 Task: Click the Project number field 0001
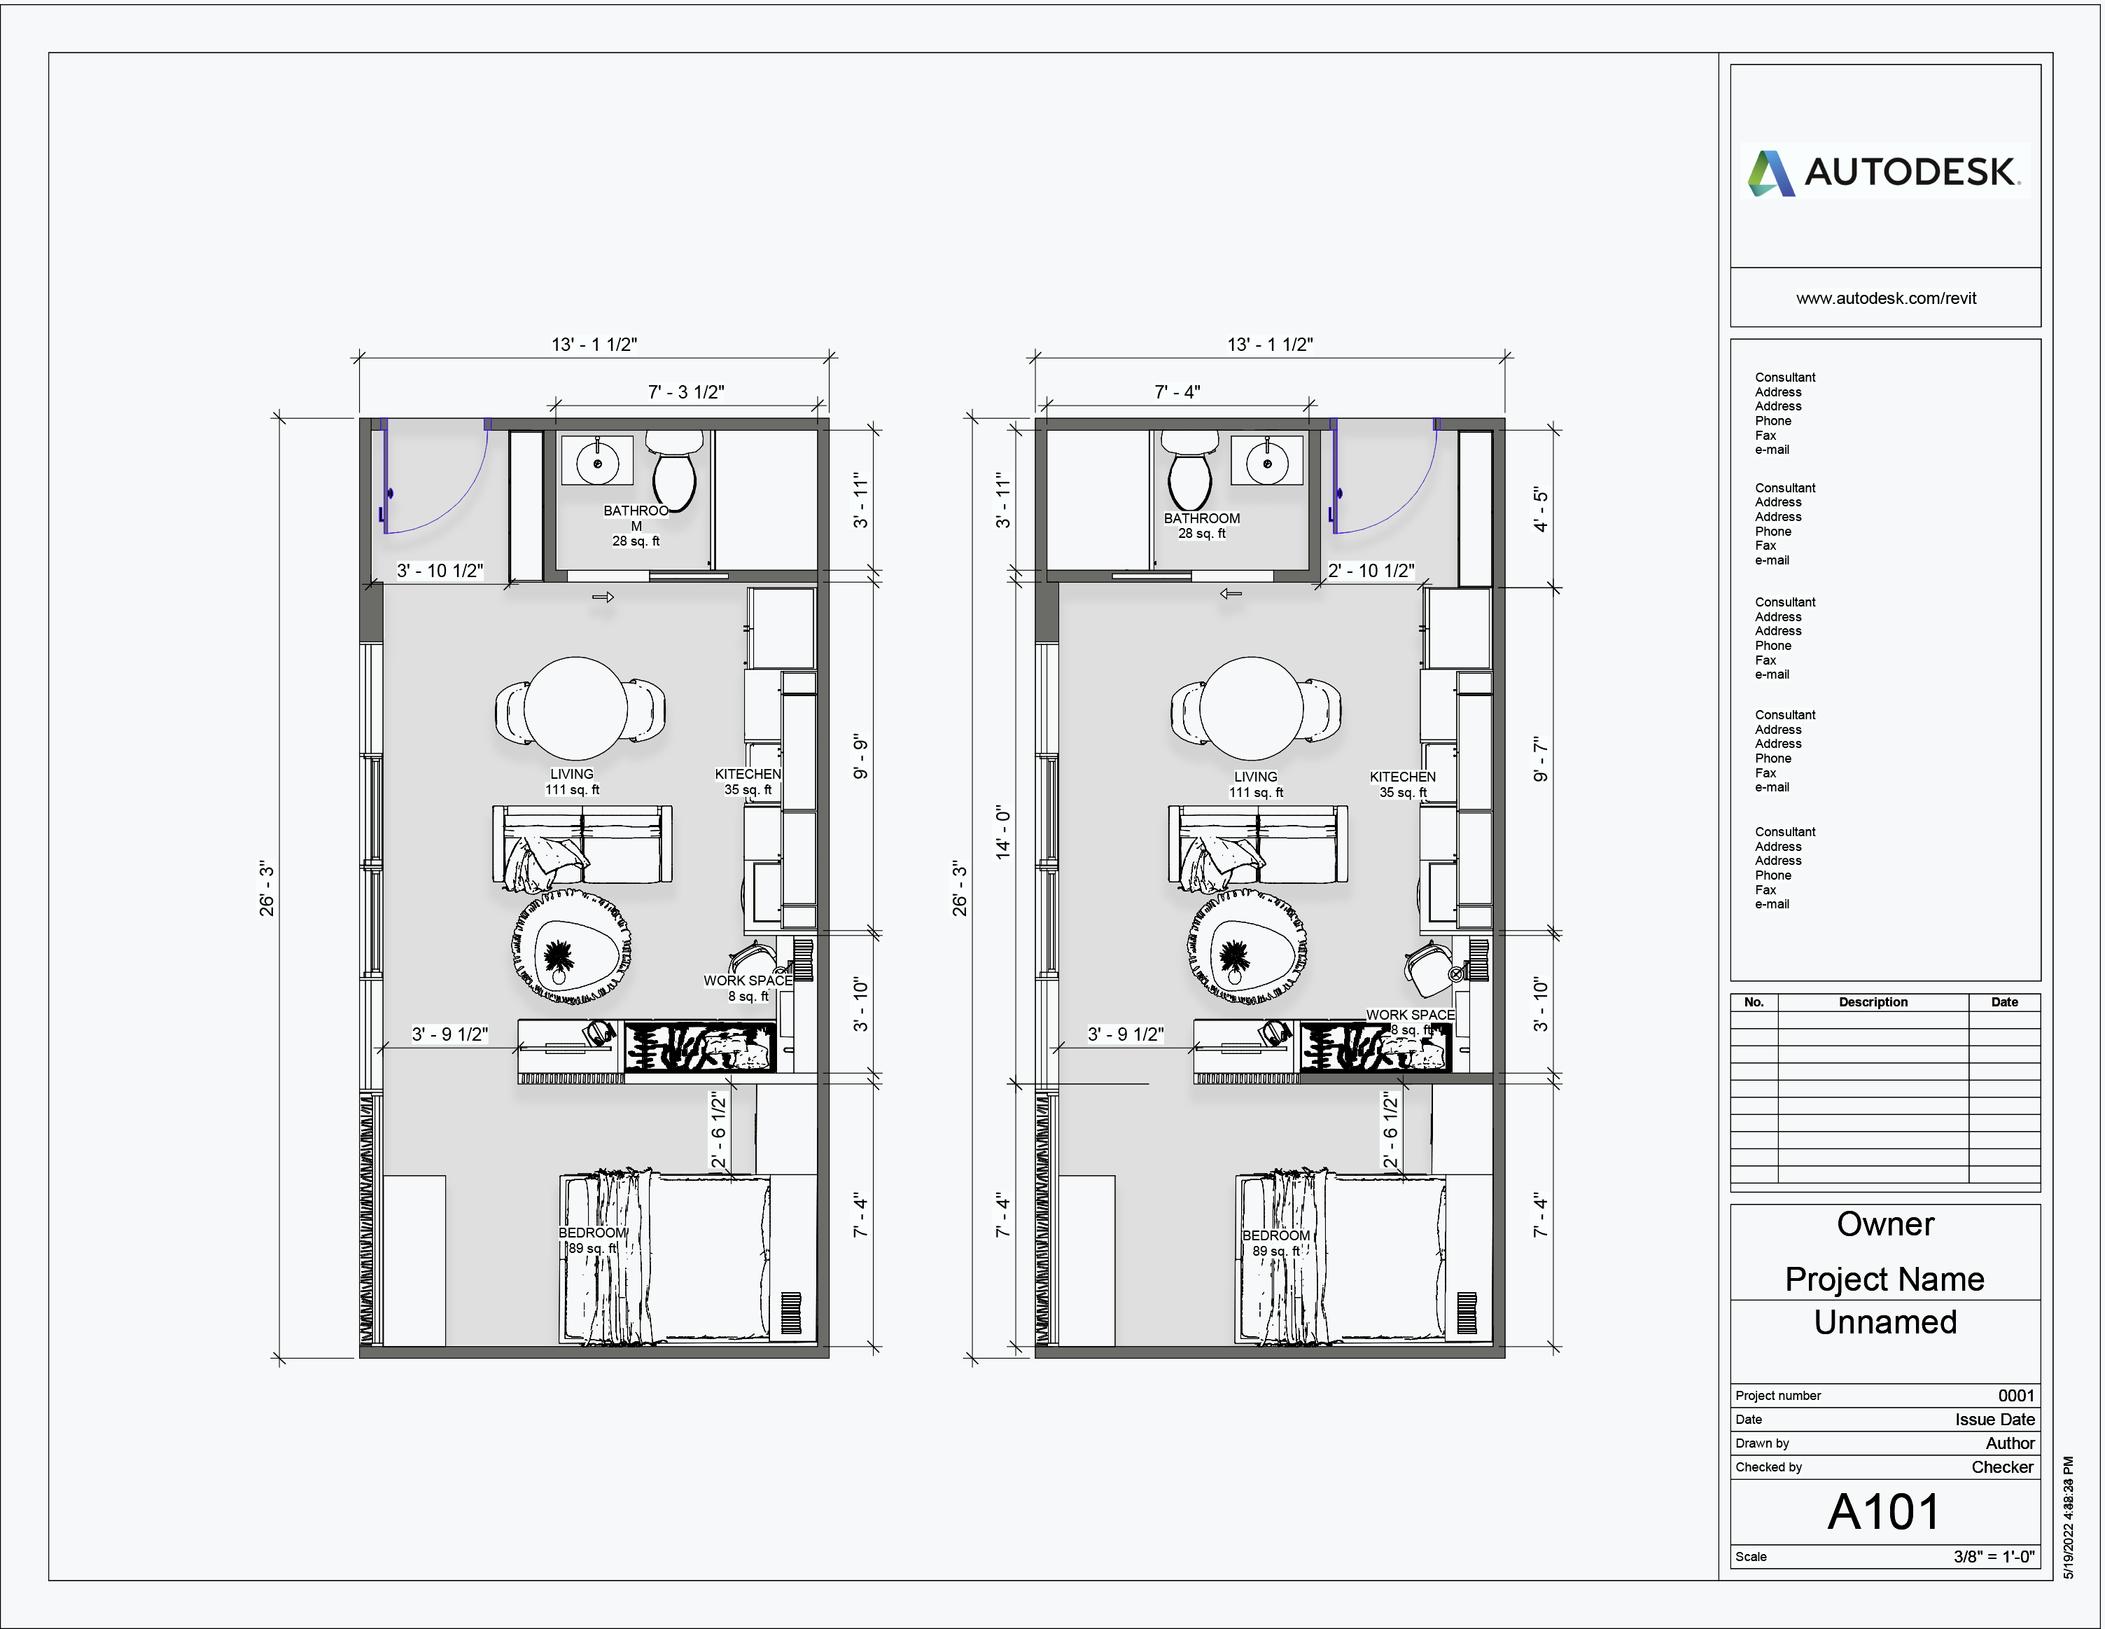[x=2015, y=1395]
